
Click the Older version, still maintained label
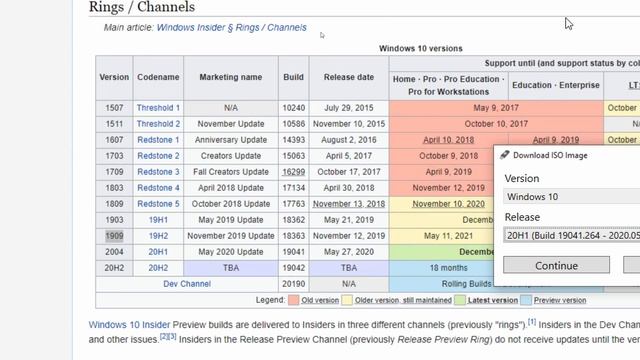click(x=403, y=300)
